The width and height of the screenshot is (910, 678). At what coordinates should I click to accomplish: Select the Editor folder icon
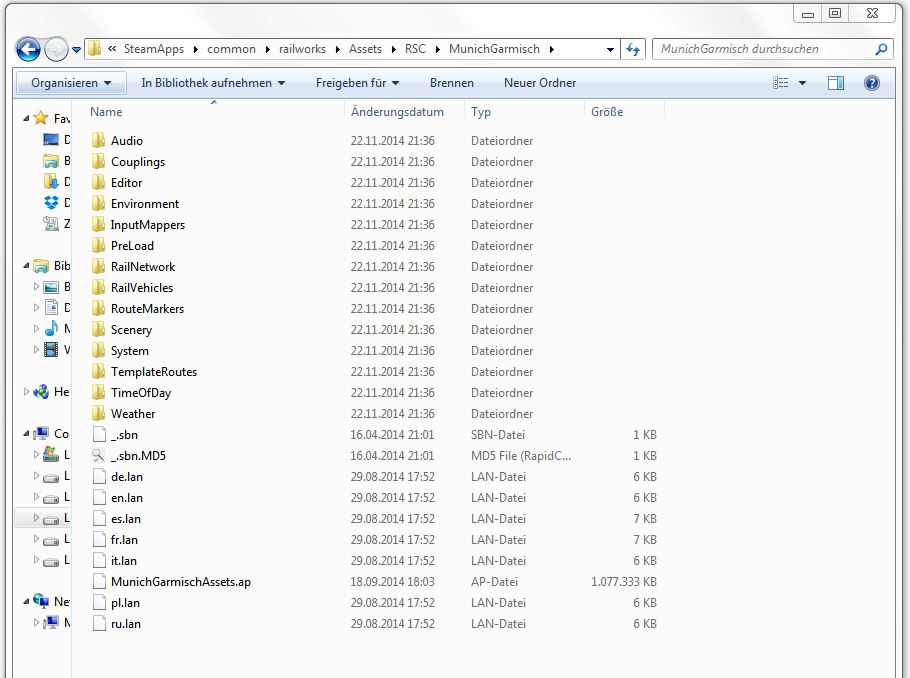[99, 182]
